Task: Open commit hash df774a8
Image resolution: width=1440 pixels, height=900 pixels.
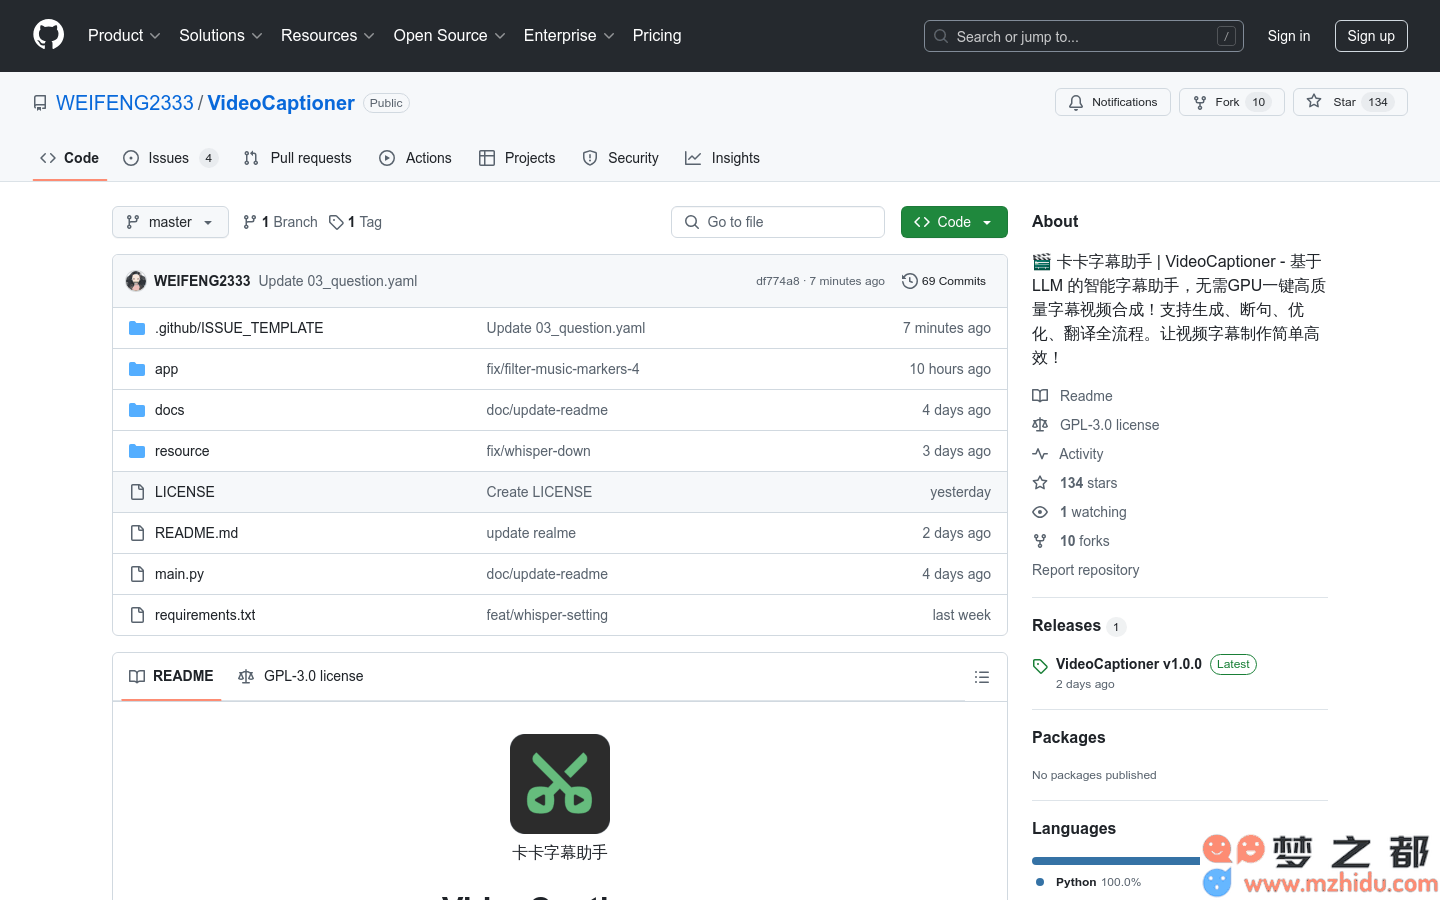Action: (x=777, y=281)
